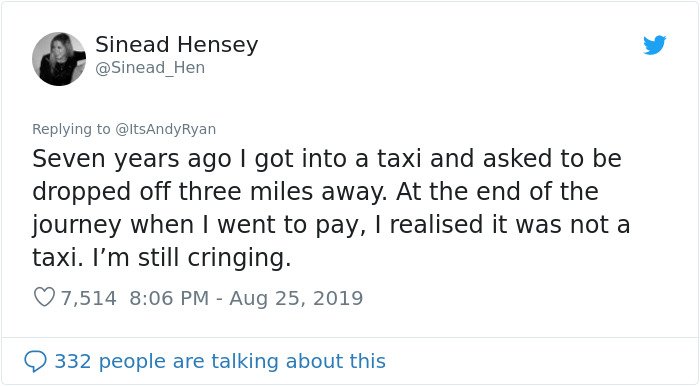
Task: Click the display name Sinead Hensey
Action: tap(177, 45)
